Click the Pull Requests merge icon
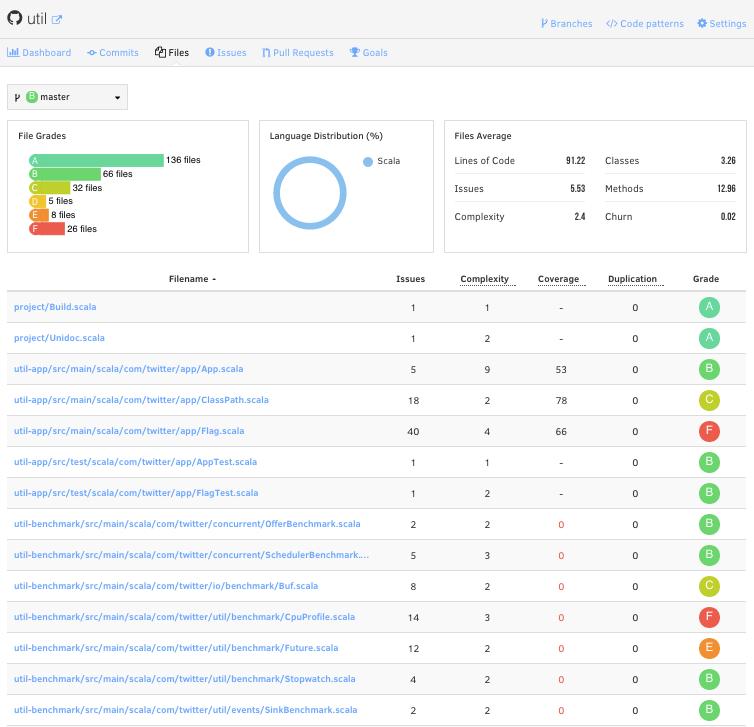Viewport: 754px width, 727px height. coord(266,52)
